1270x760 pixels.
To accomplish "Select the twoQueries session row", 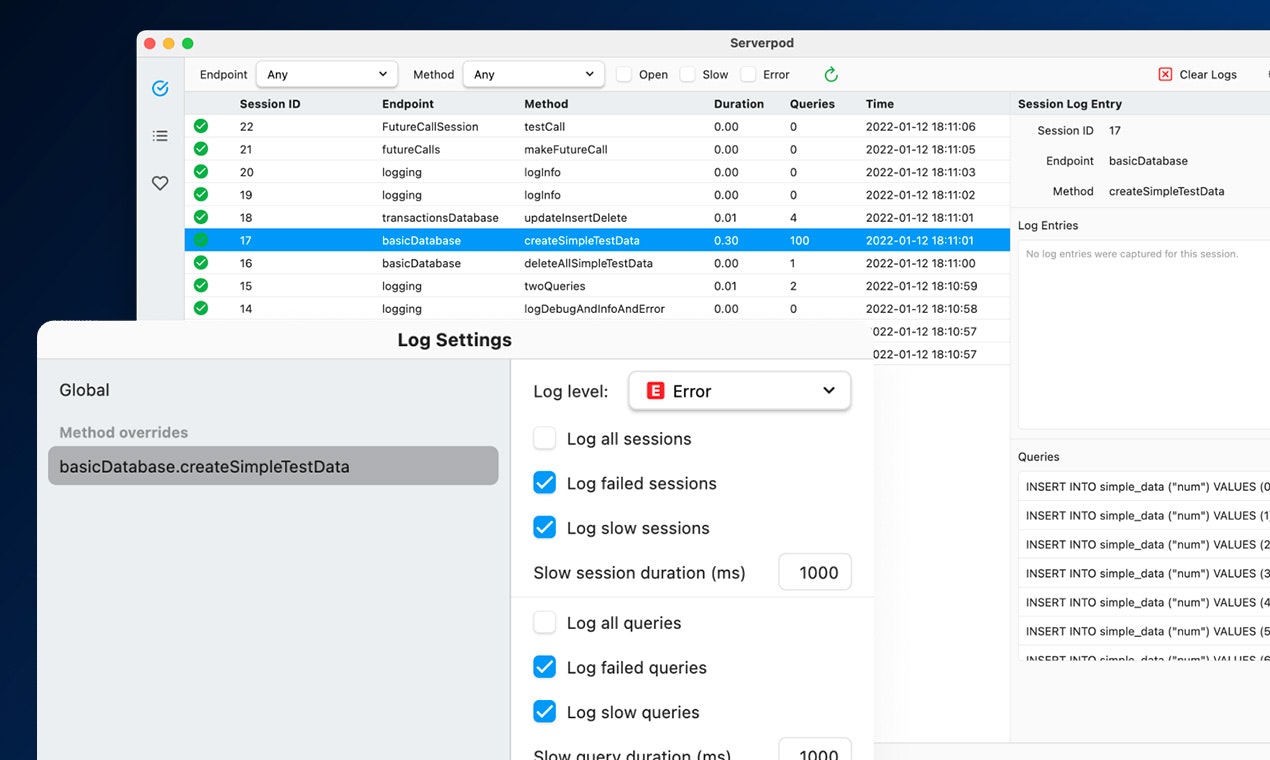I will click(x=597, y=285).
